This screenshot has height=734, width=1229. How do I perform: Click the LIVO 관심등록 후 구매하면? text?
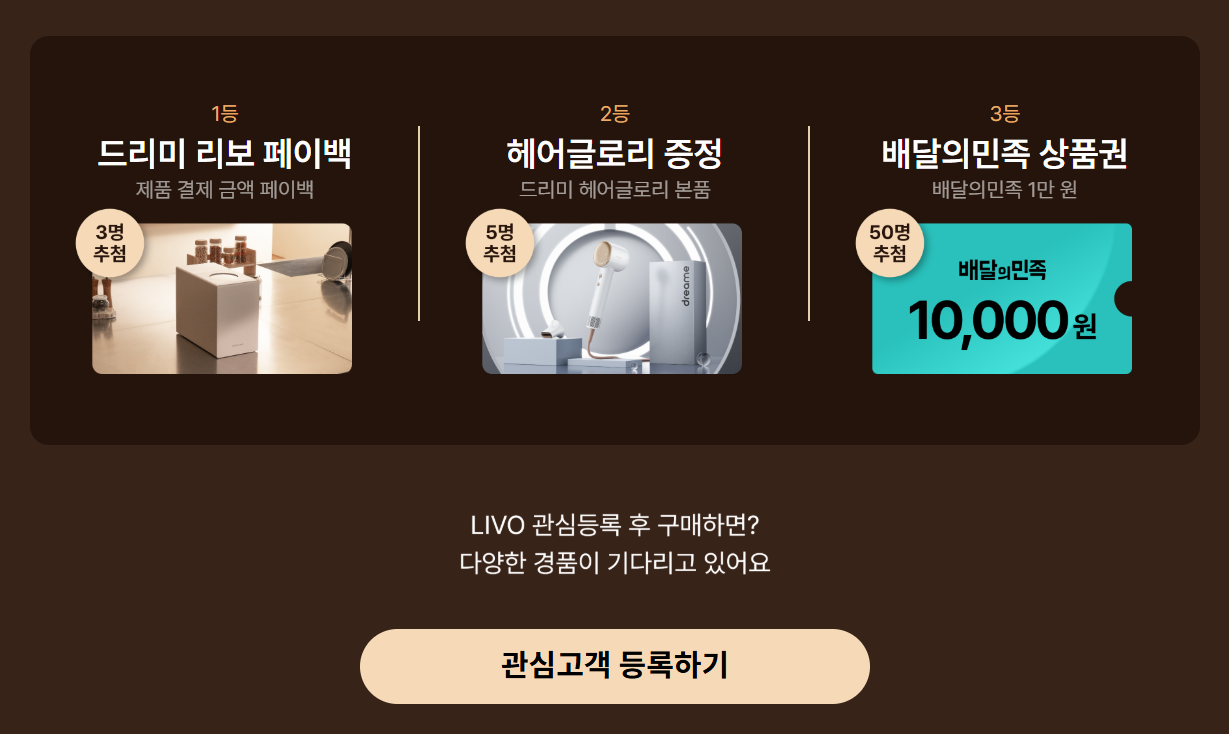(614, 525)
